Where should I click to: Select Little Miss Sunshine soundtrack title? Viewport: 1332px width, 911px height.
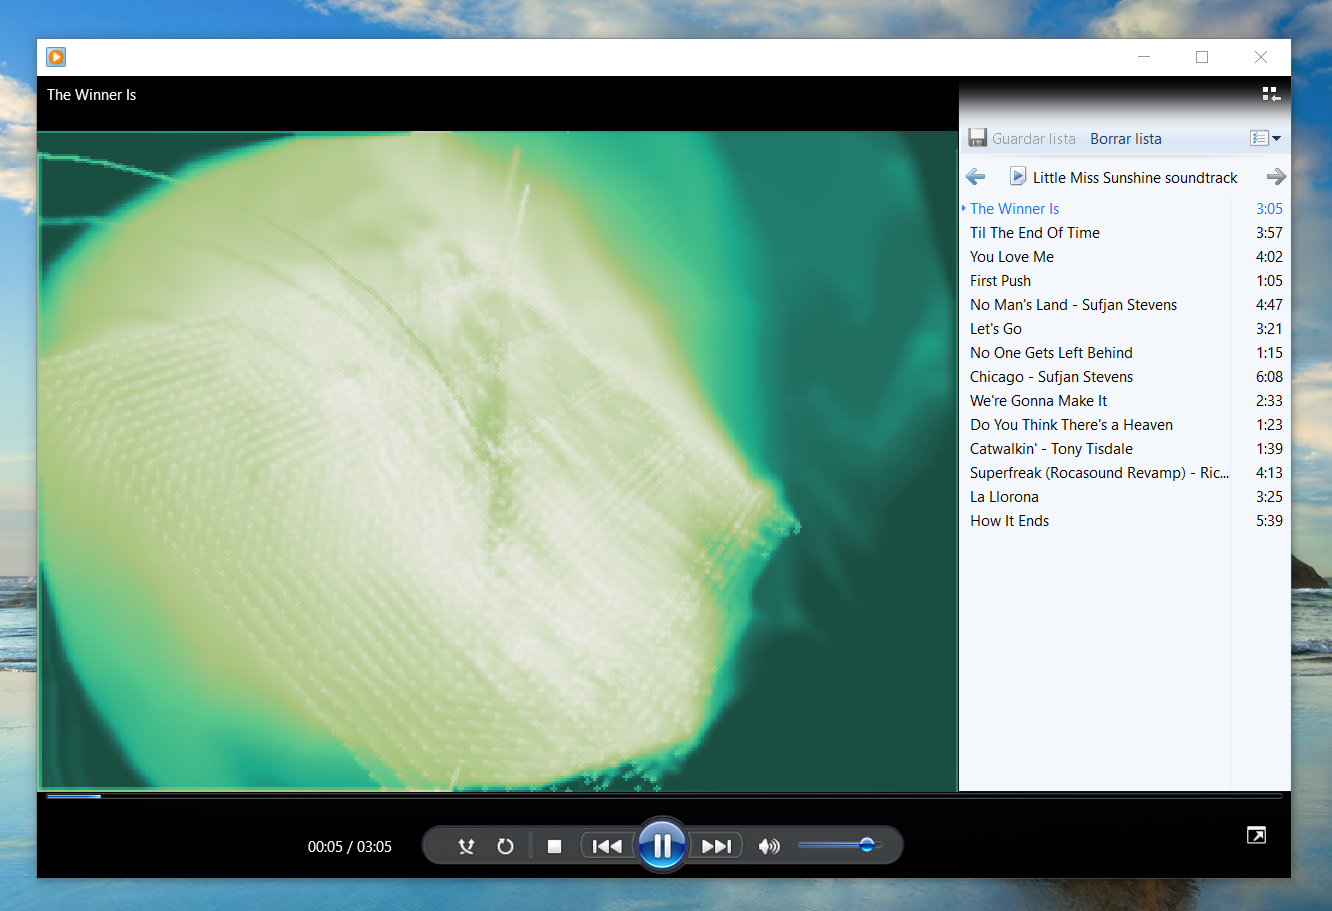(x=1134, y=177)
